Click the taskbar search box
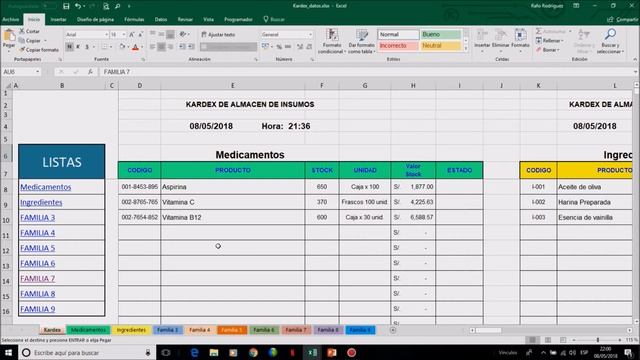Viewport: 640px width, 360px height. pyautogui.click(x=87, y=352)
